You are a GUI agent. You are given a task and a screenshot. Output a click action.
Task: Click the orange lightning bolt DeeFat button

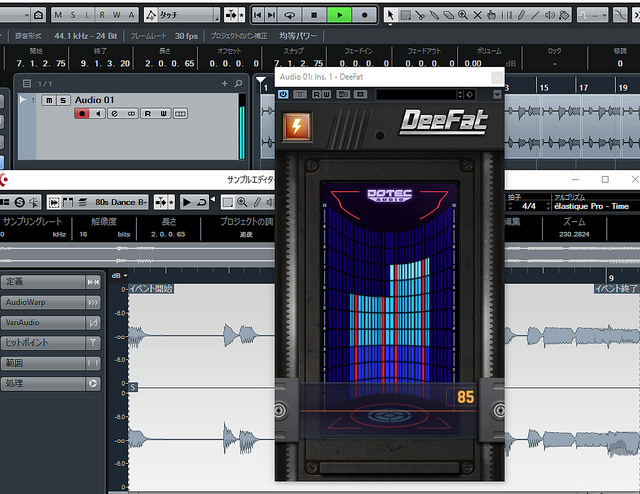pyautogui.click(x=297, y=127)
